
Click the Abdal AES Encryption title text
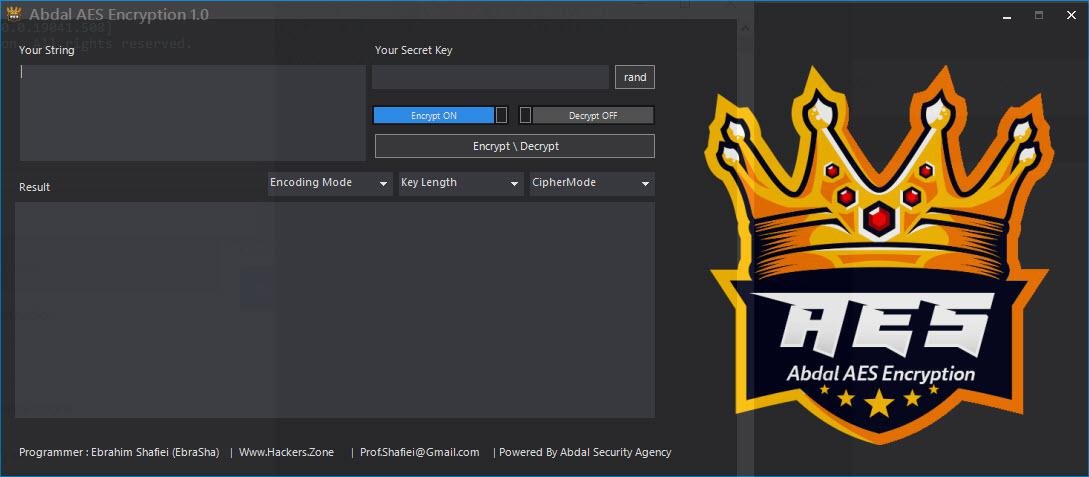pos(119,14)
